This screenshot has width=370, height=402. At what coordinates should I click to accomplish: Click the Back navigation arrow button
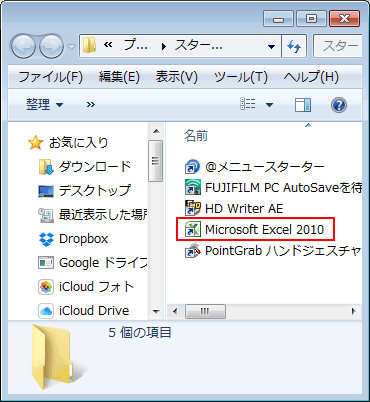click(23, 46)
